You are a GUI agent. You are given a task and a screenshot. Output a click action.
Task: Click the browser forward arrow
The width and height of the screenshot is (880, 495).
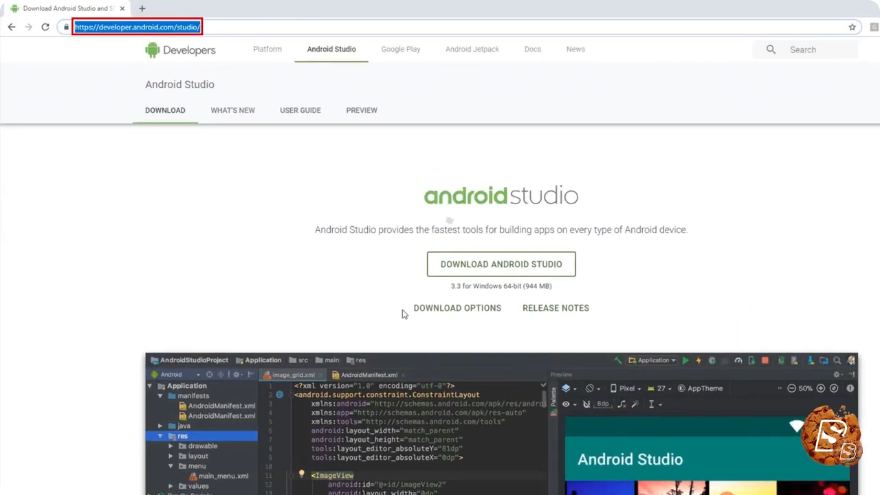(x=29, y=27)
